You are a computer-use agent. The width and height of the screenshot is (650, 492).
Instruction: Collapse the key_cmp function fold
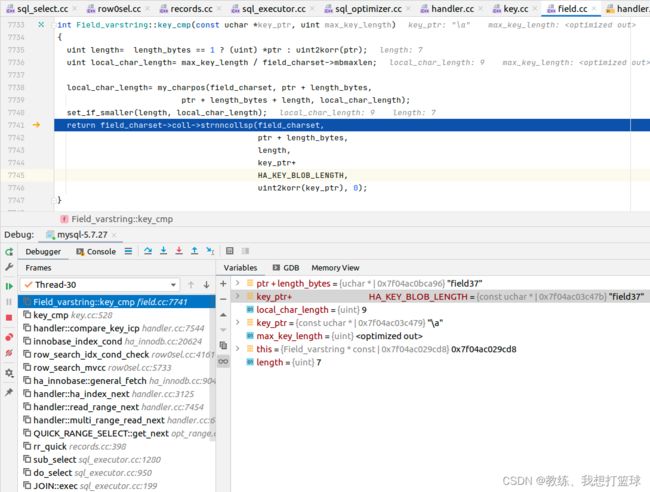pos(53,25)
